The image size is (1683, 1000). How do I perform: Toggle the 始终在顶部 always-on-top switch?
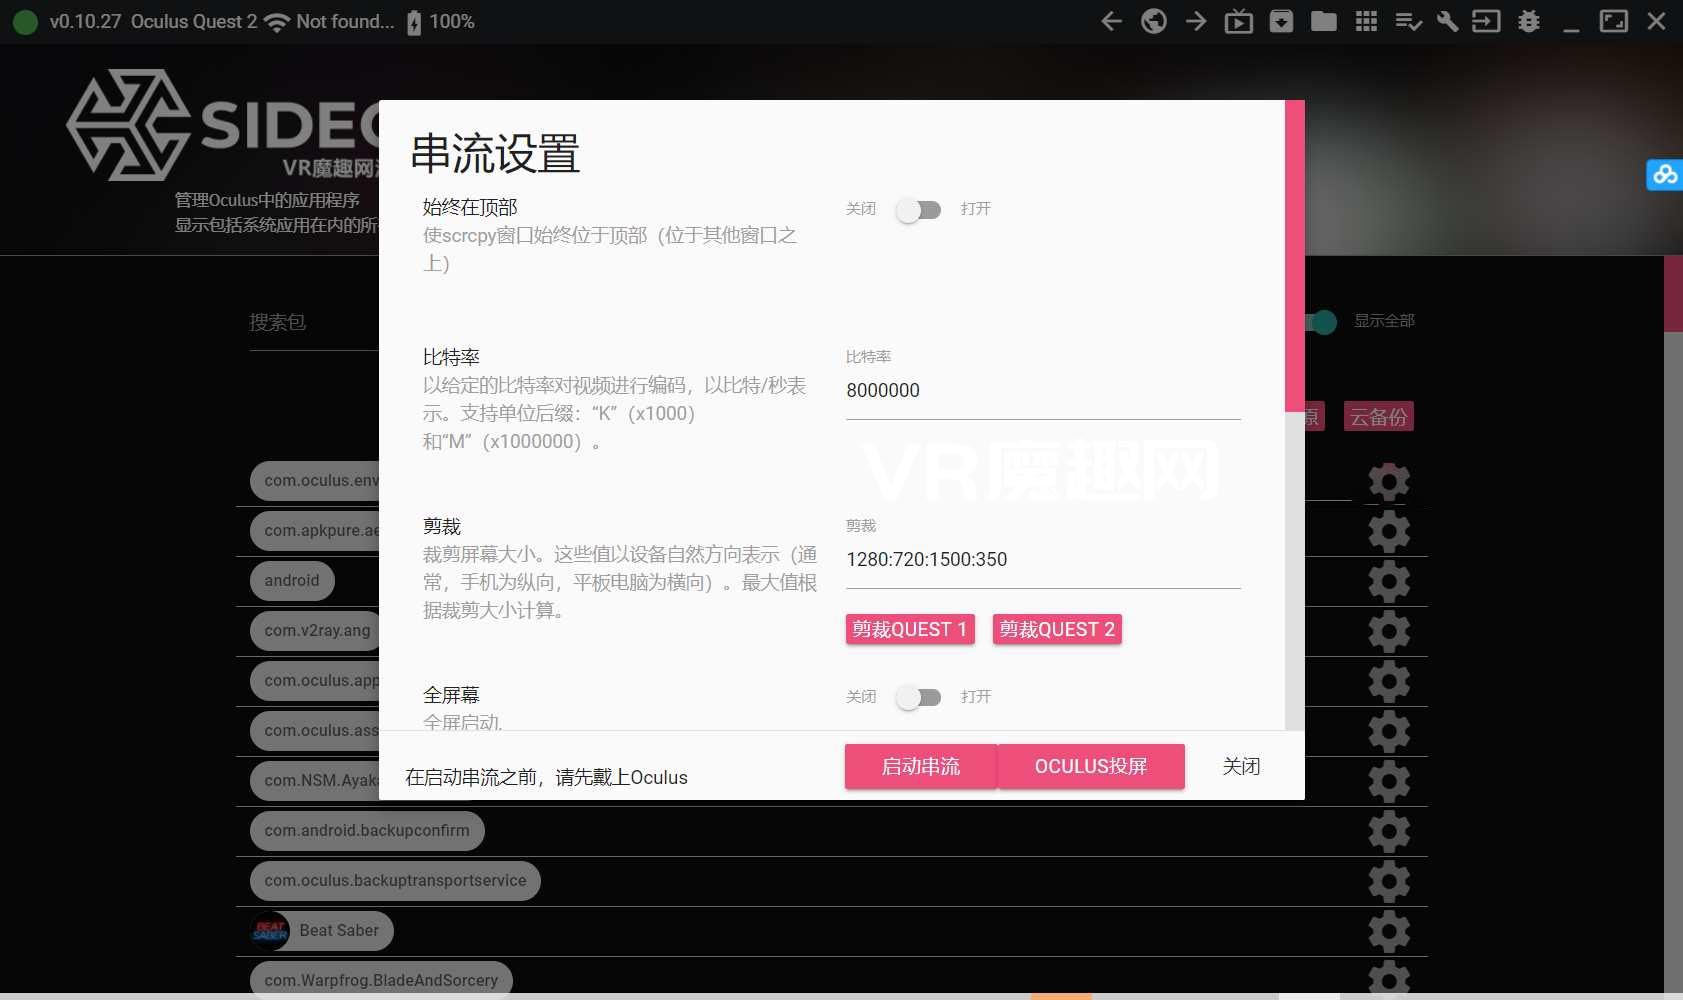coord(918,209)
